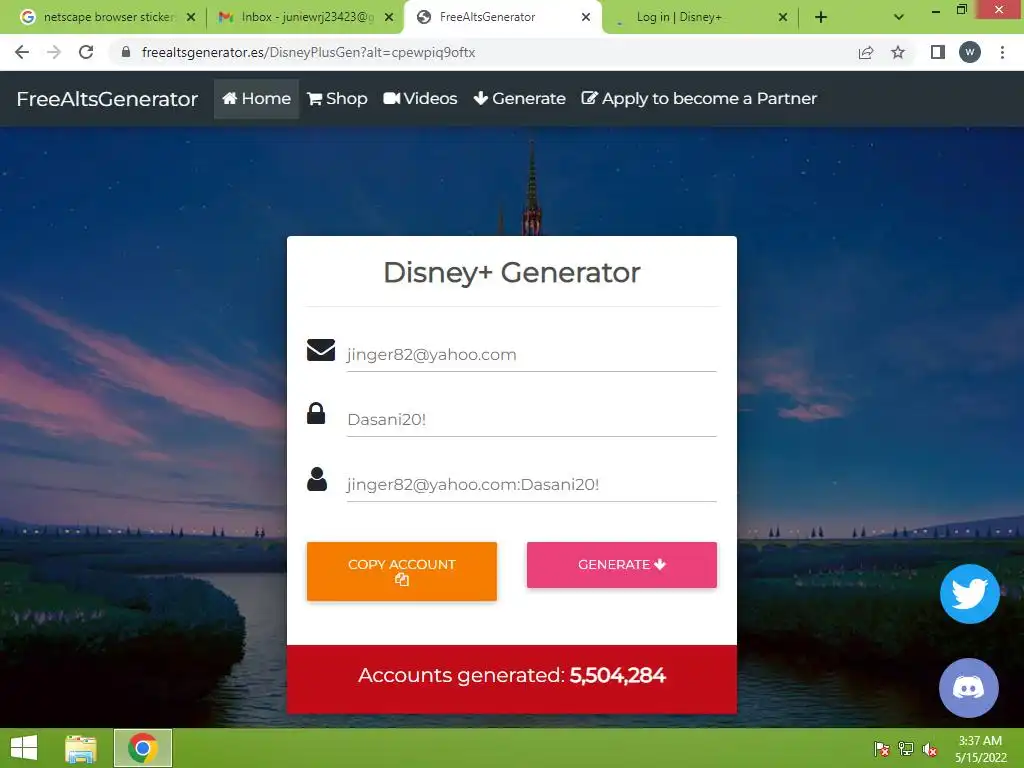Viewport: 1024px width, 768px height.
Task: Bookmark this page with the star icon
Action: 898,52
